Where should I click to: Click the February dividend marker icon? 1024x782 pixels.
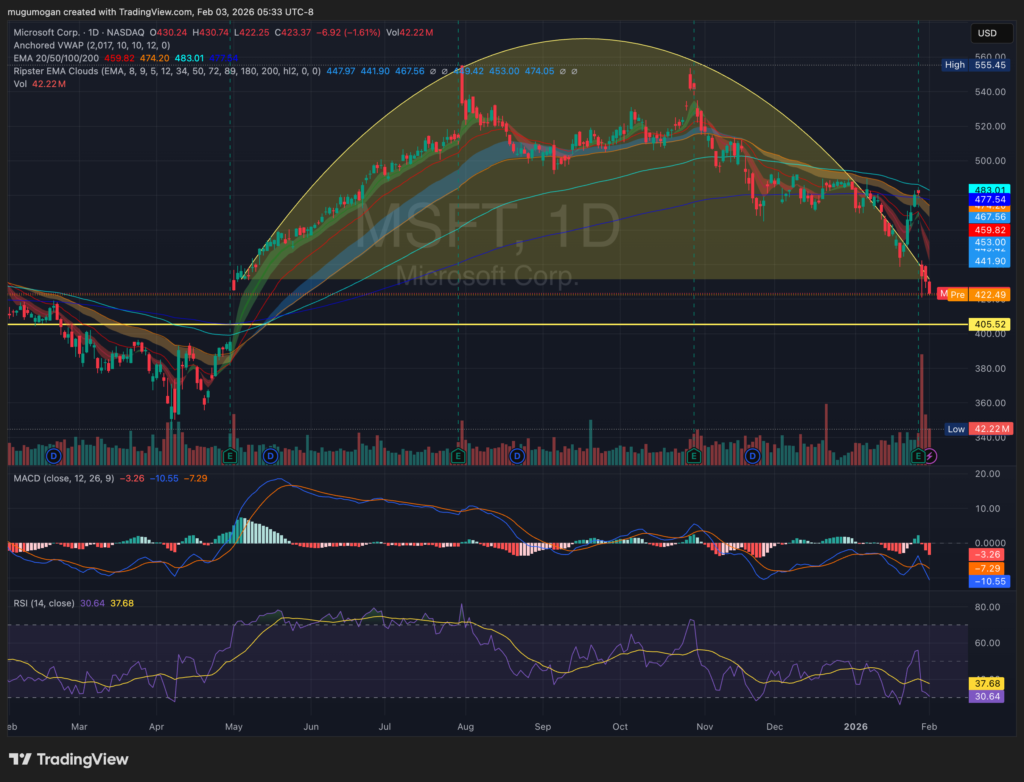54,456
